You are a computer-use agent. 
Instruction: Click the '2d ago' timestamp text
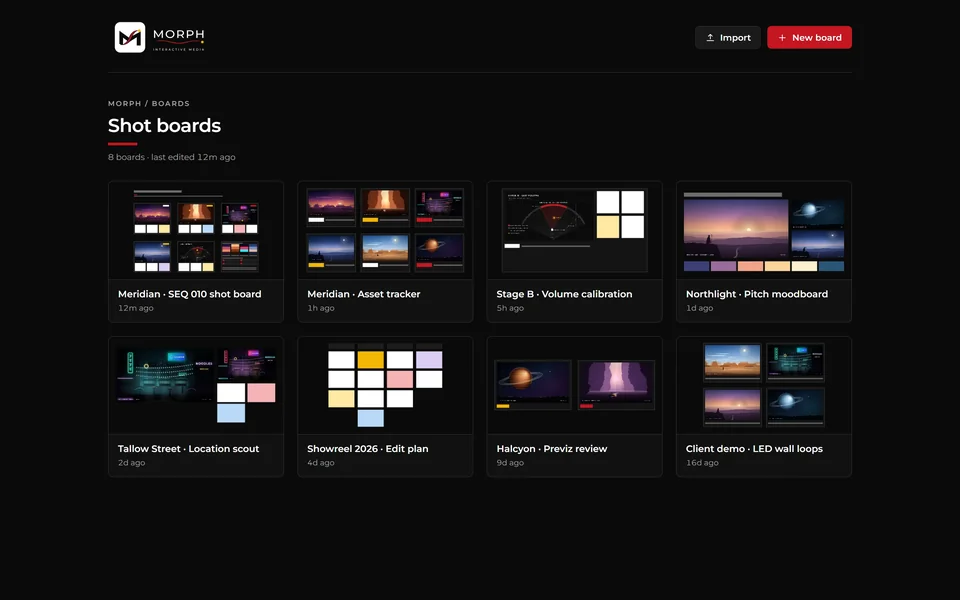132,463
